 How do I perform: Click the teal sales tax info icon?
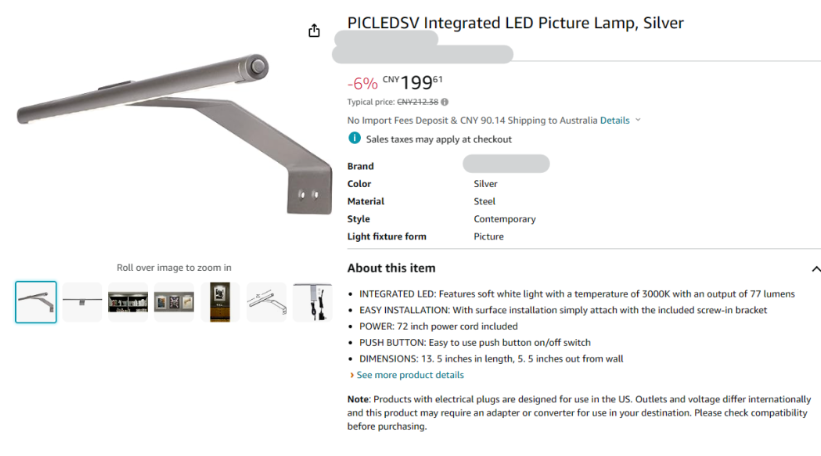[354, 139]
